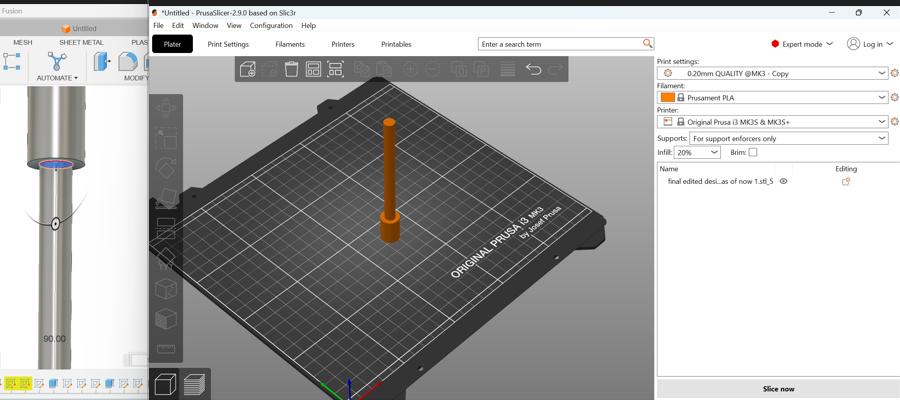Screen dimensions: 900x400
Task: Click the gear icon beside Printer preset
Action: coord(894,122)
